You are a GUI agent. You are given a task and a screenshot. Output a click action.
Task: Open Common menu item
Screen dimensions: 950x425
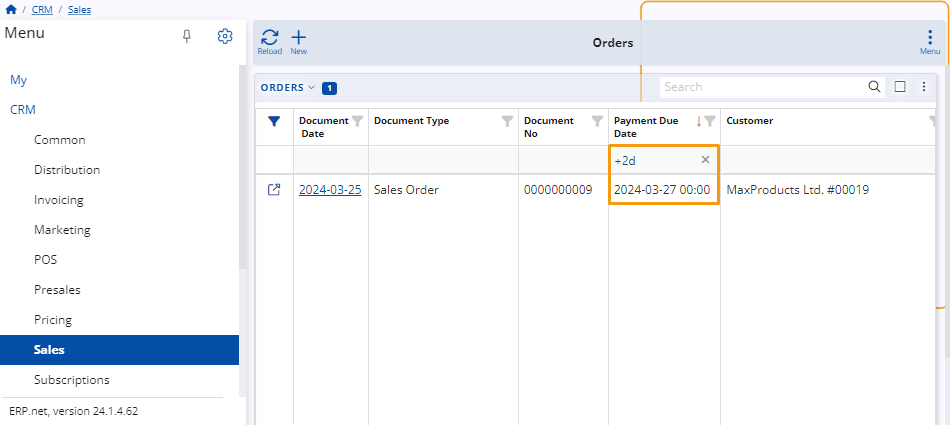(x=60, y=140)
